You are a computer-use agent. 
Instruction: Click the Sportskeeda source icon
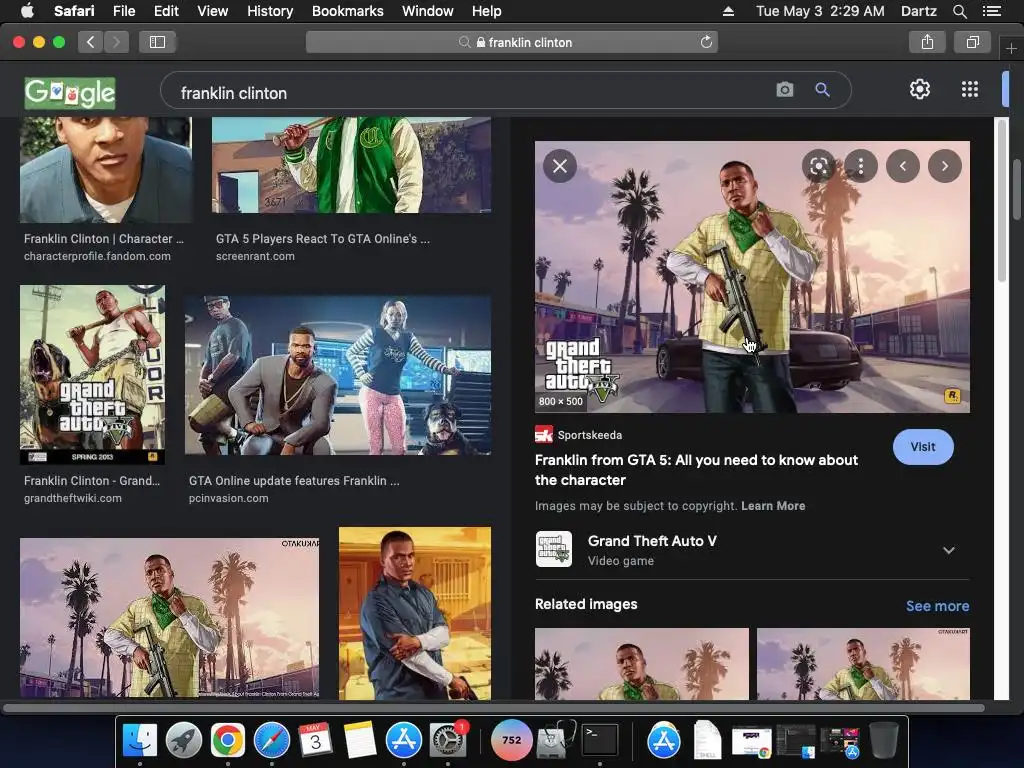(543, 435)
